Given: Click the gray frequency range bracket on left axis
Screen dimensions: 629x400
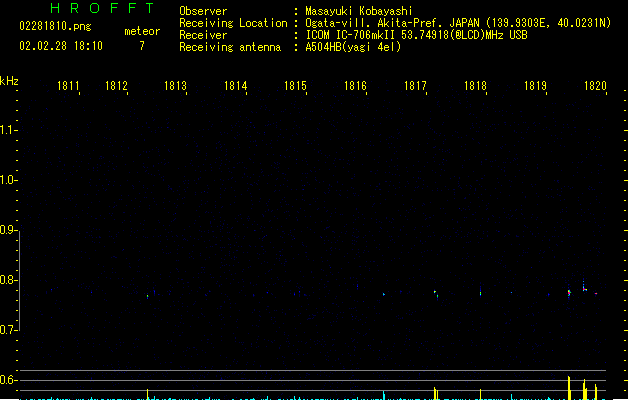Looking at the screenshot, I should pyautogui.click(x=19, y=280).
